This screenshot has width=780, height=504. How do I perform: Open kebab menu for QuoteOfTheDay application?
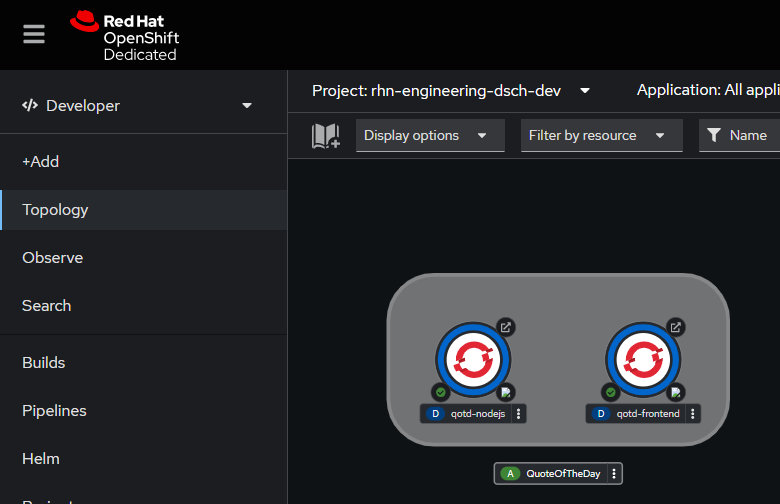(x=614, y=474)
